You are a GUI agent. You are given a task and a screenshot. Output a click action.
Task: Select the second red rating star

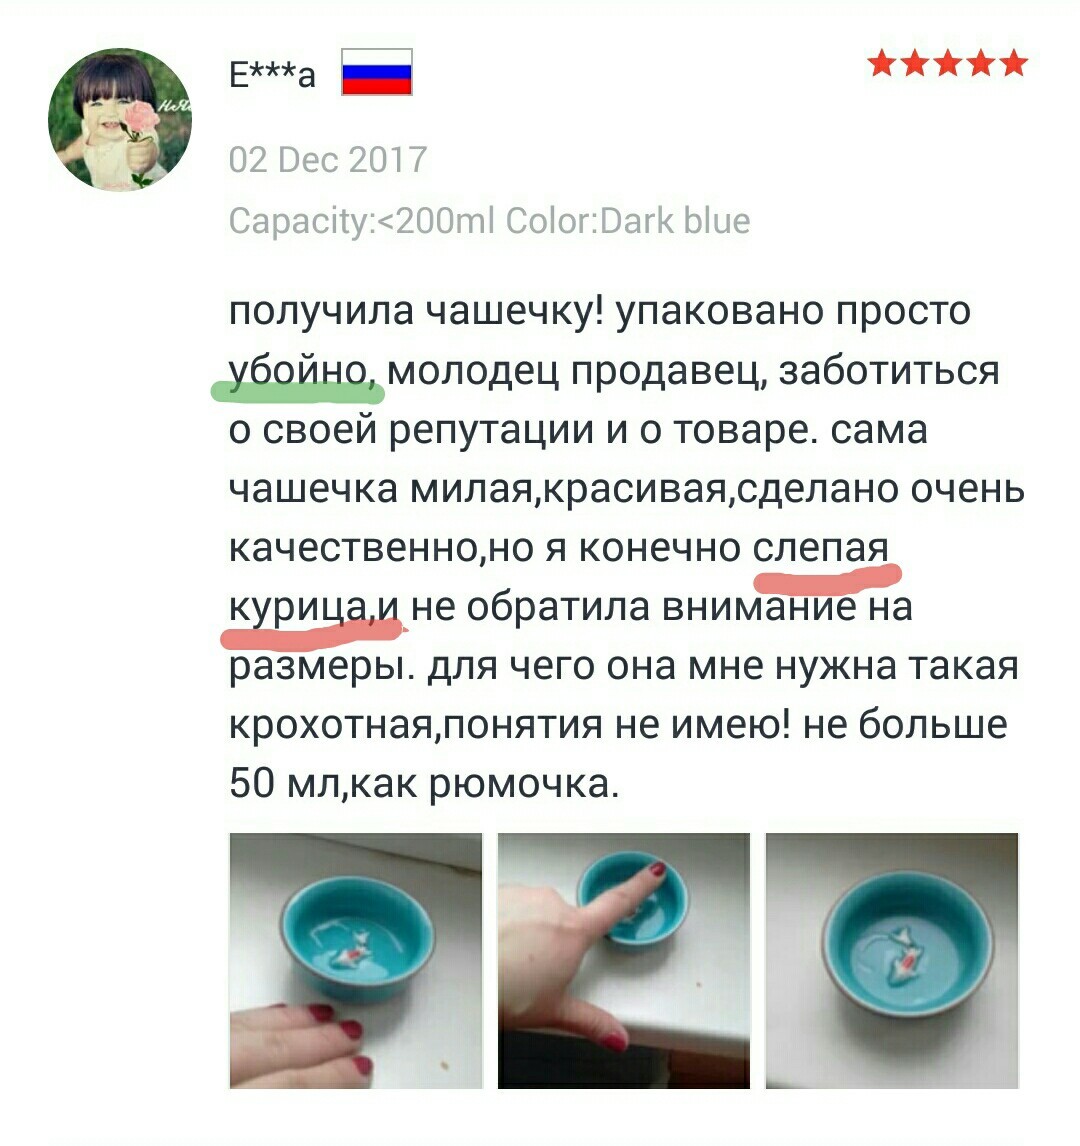point(915,64)
